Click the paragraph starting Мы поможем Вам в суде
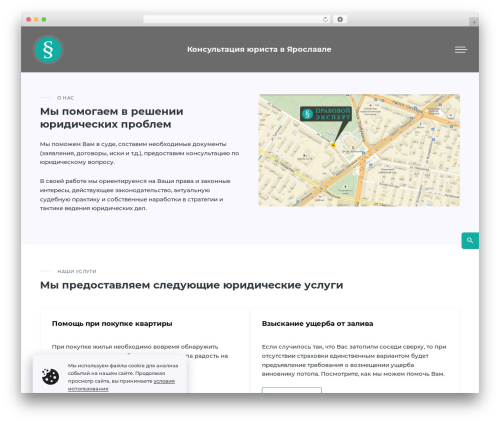 [139, 153]
